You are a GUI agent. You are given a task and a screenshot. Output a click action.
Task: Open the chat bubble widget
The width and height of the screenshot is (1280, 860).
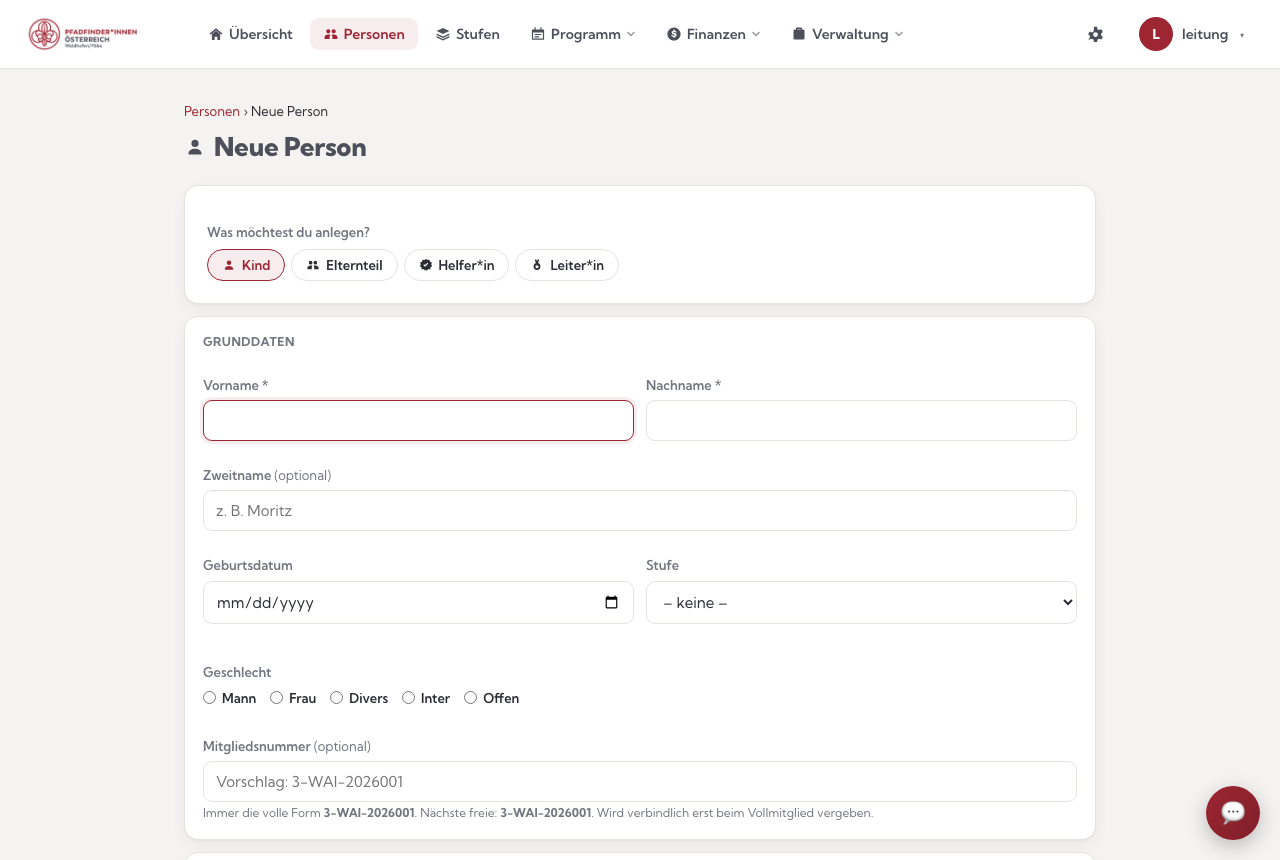[x=1232, y=812]
